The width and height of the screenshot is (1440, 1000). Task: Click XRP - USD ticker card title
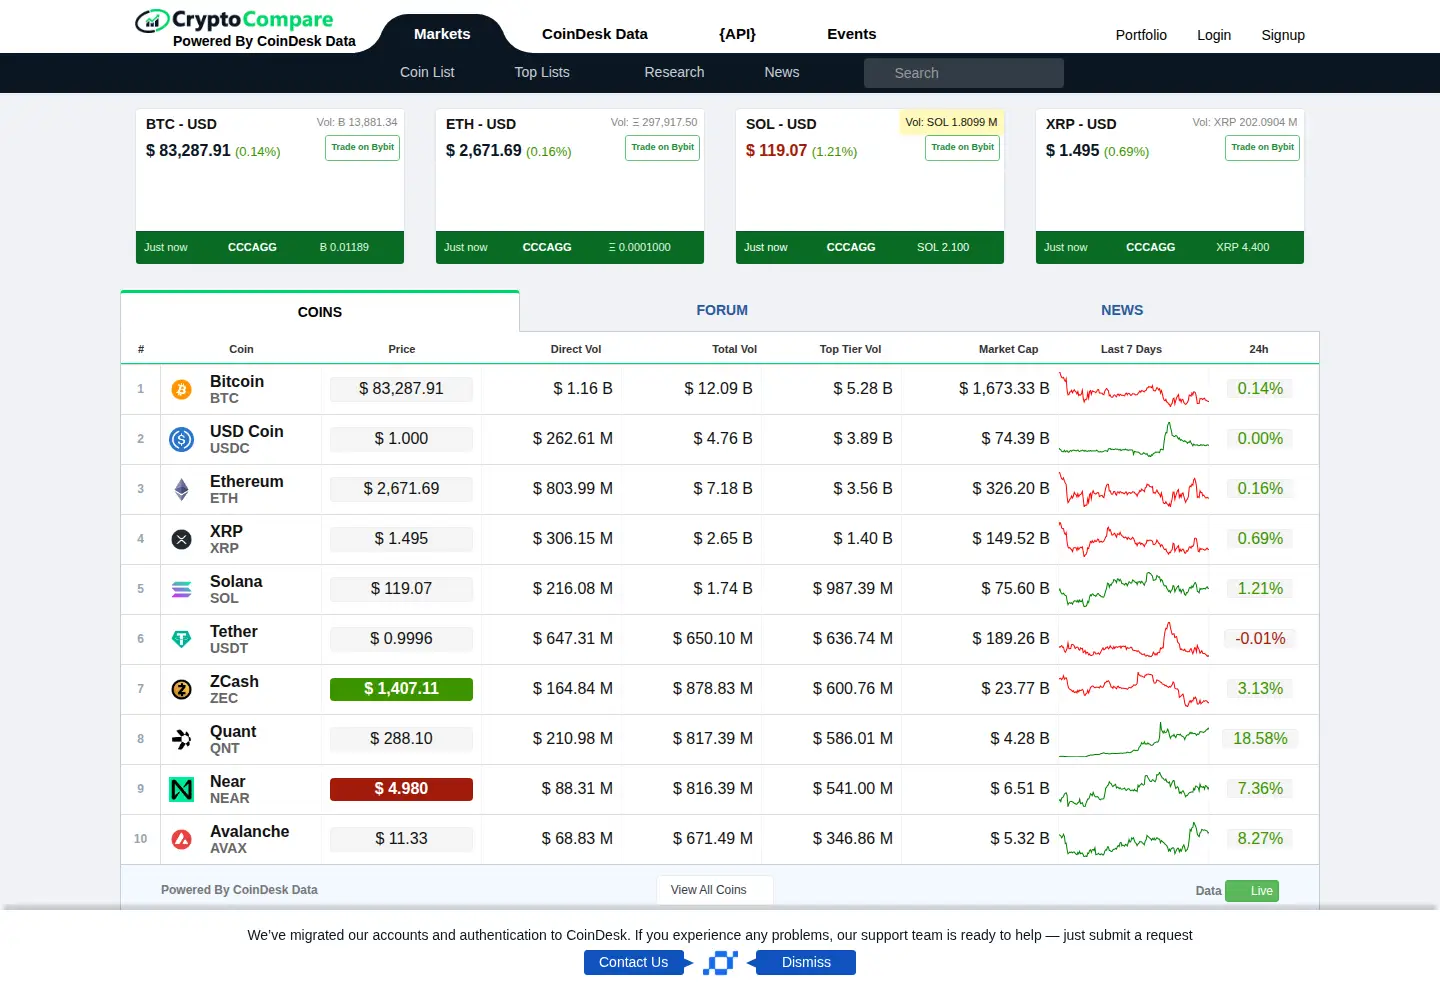coord(1081,124)
